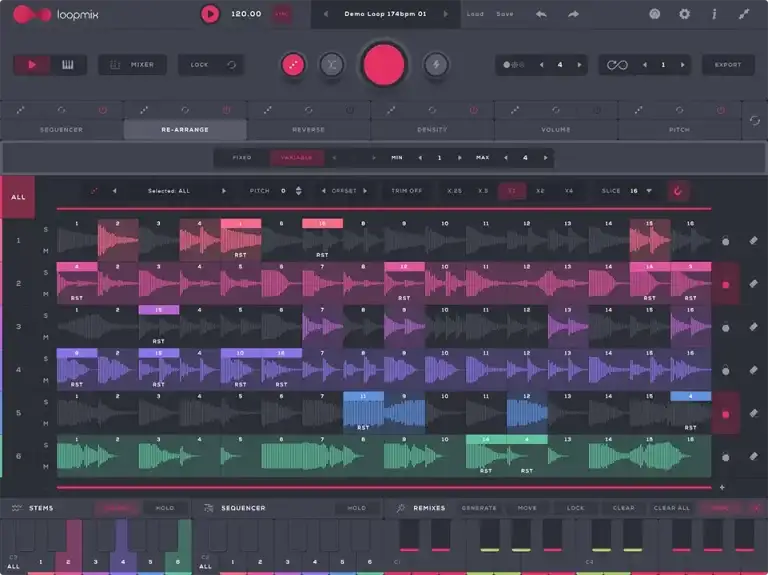Switch to the play-mode view button

(x=32, y=65)
